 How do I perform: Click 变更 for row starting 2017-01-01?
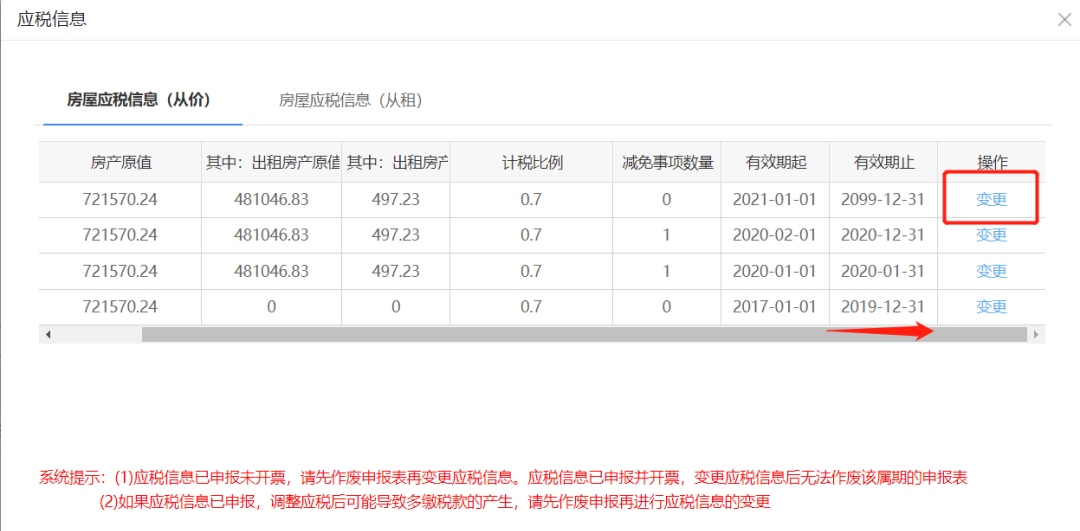click(x=991, y=306)
